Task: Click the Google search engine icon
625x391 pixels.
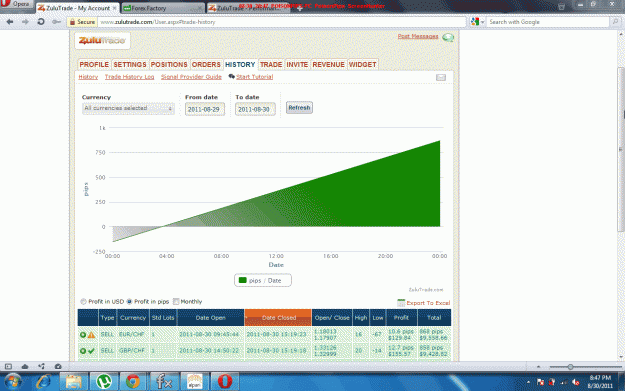Action: click(475, 22)
